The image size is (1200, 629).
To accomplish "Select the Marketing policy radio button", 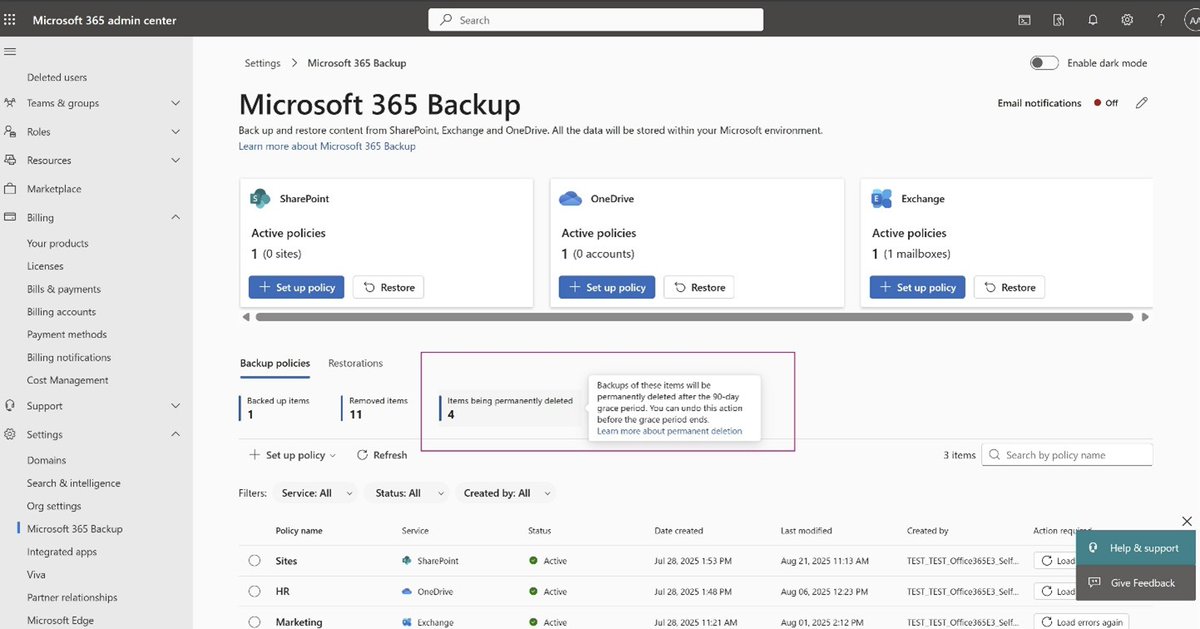I will 255,622.
